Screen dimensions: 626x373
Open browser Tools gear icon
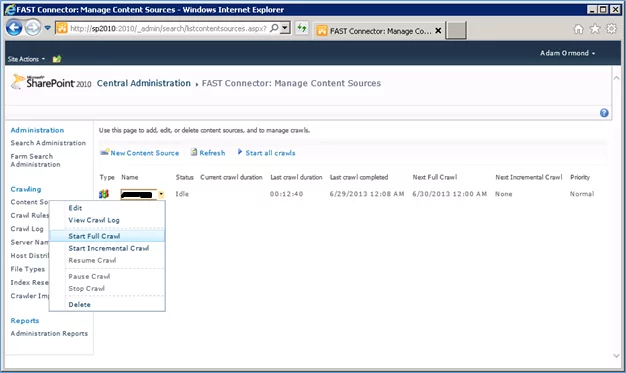(611, 29)
